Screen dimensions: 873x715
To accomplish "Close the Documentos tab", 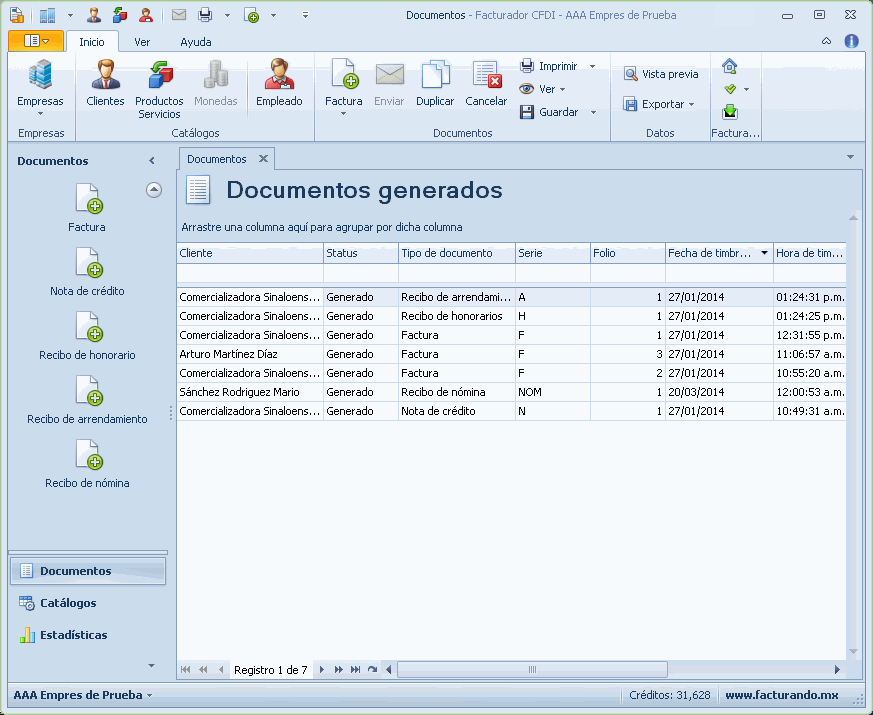I will click(263, 159).
